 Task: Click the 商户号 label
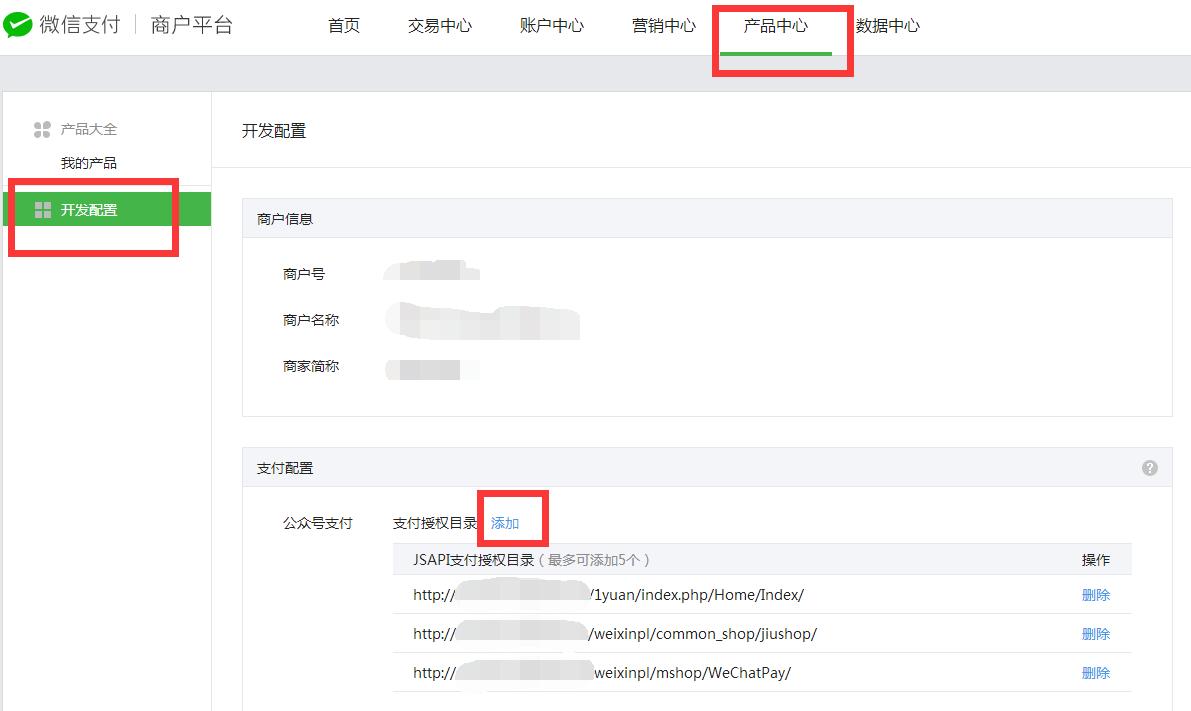304,274
